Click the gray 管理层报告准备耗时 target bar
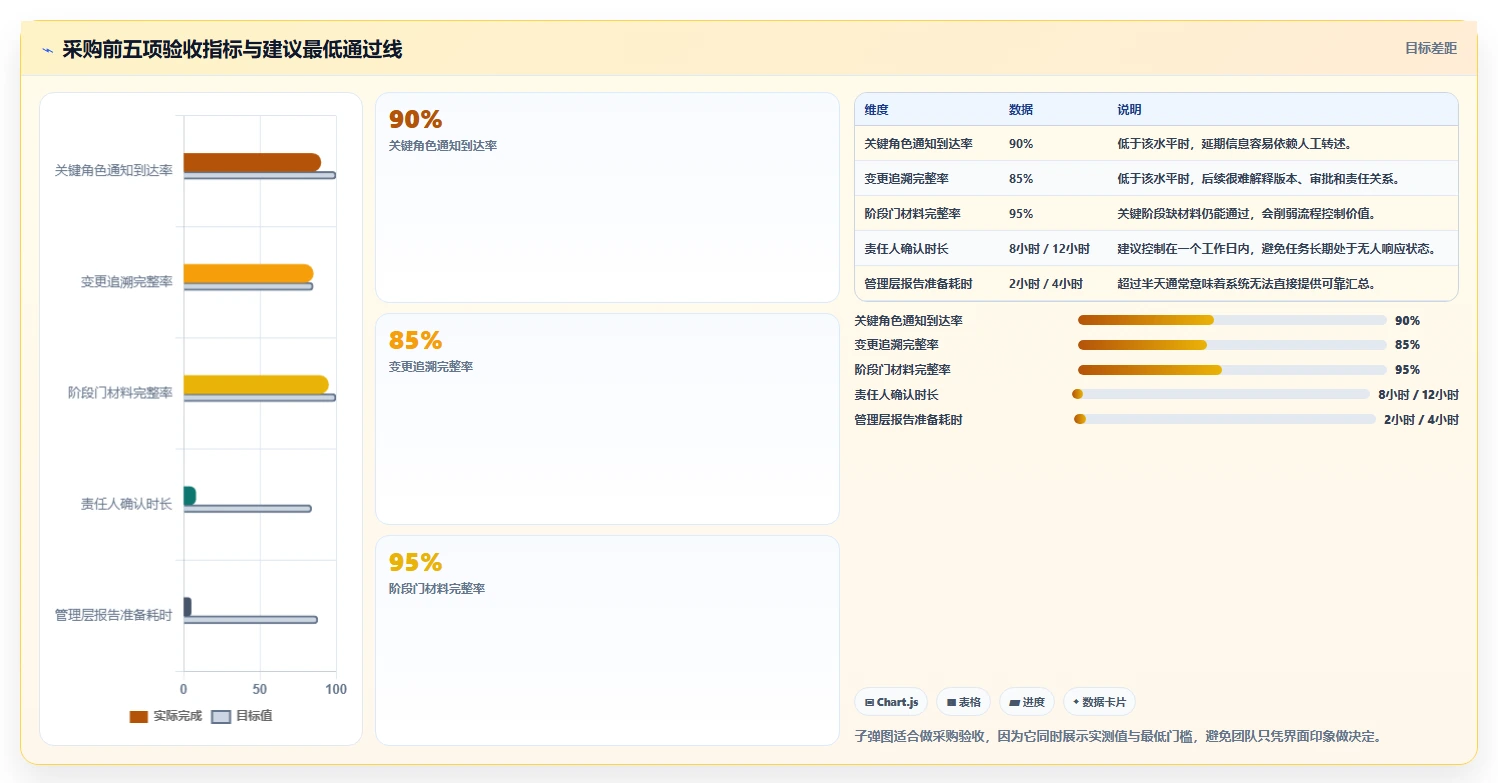1498x783 pixels. click(x=250, y=620)
